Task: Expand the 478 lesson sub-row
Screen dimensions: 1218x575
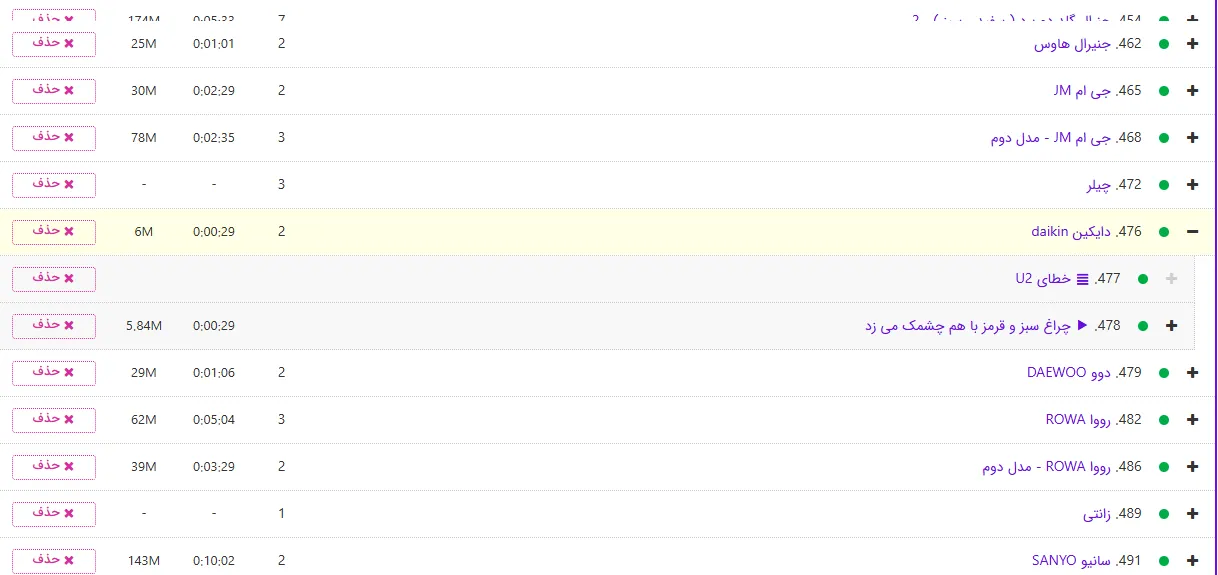Action: point(1171,326)
